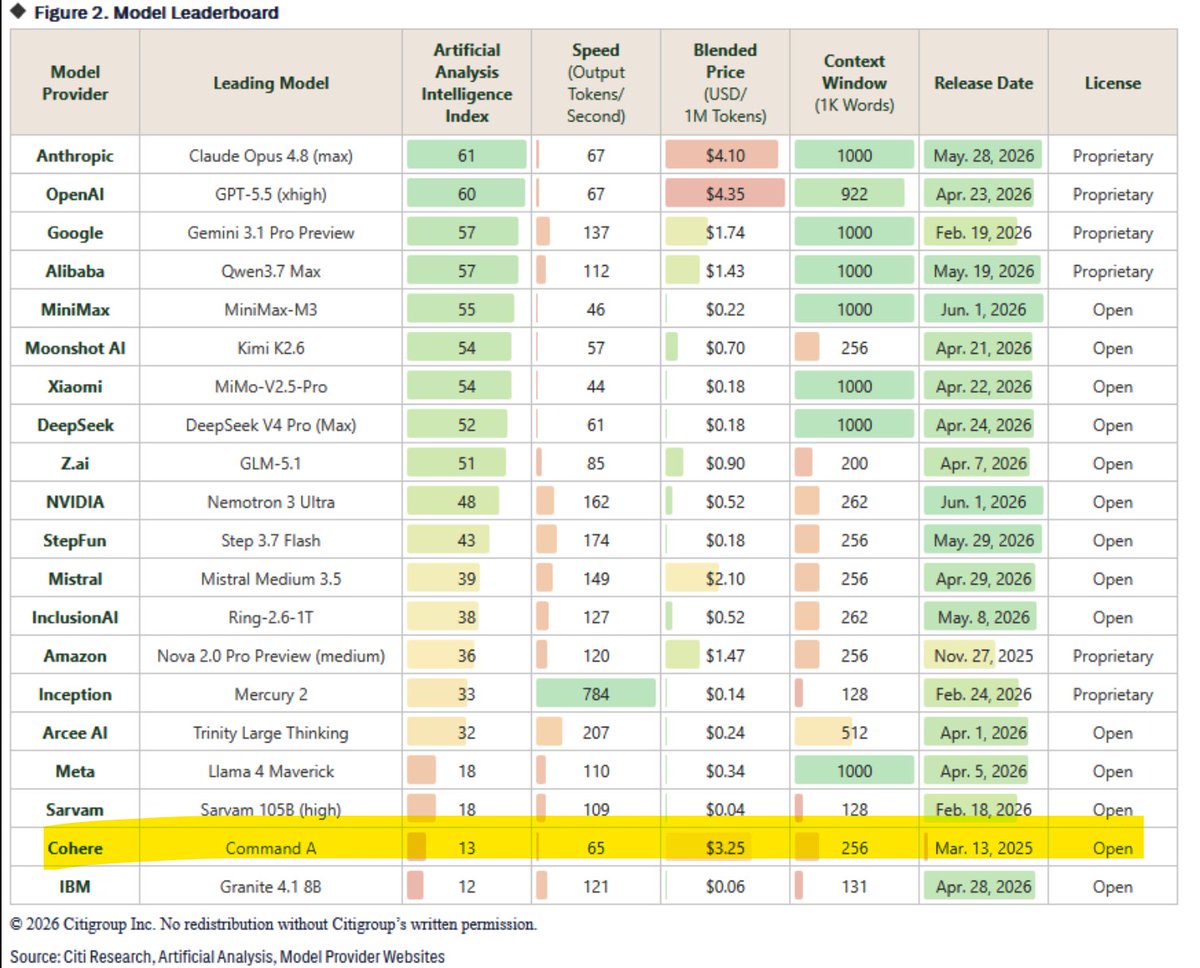Click the Blended Price column header

pyautogui.click(x=725, y=83)
